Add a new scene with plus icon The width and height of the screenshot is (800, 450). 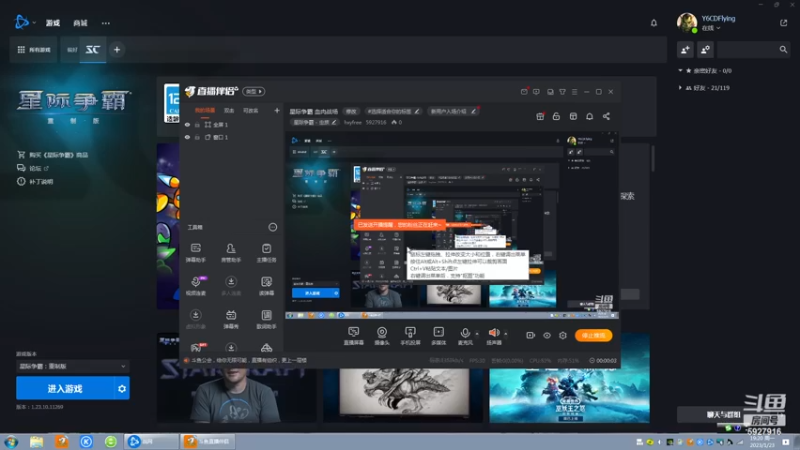pyautogui.click(x=277, y=110)
